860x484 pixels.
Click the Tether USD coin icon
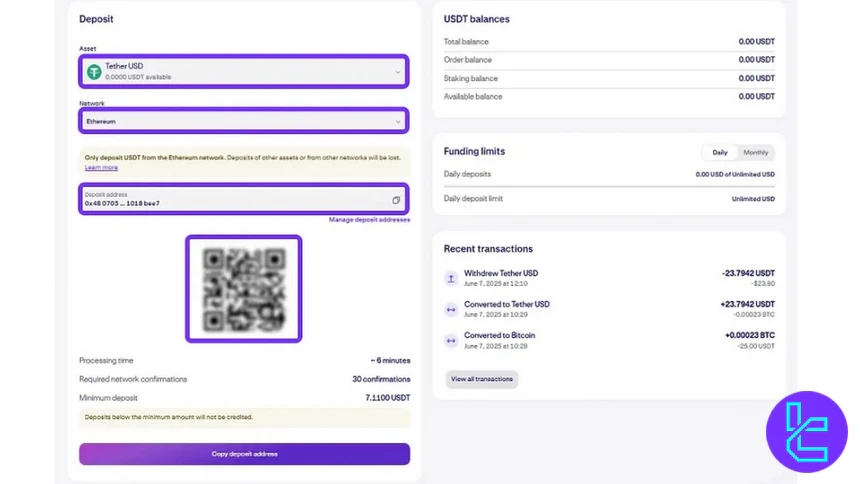[x=94, y=71]
